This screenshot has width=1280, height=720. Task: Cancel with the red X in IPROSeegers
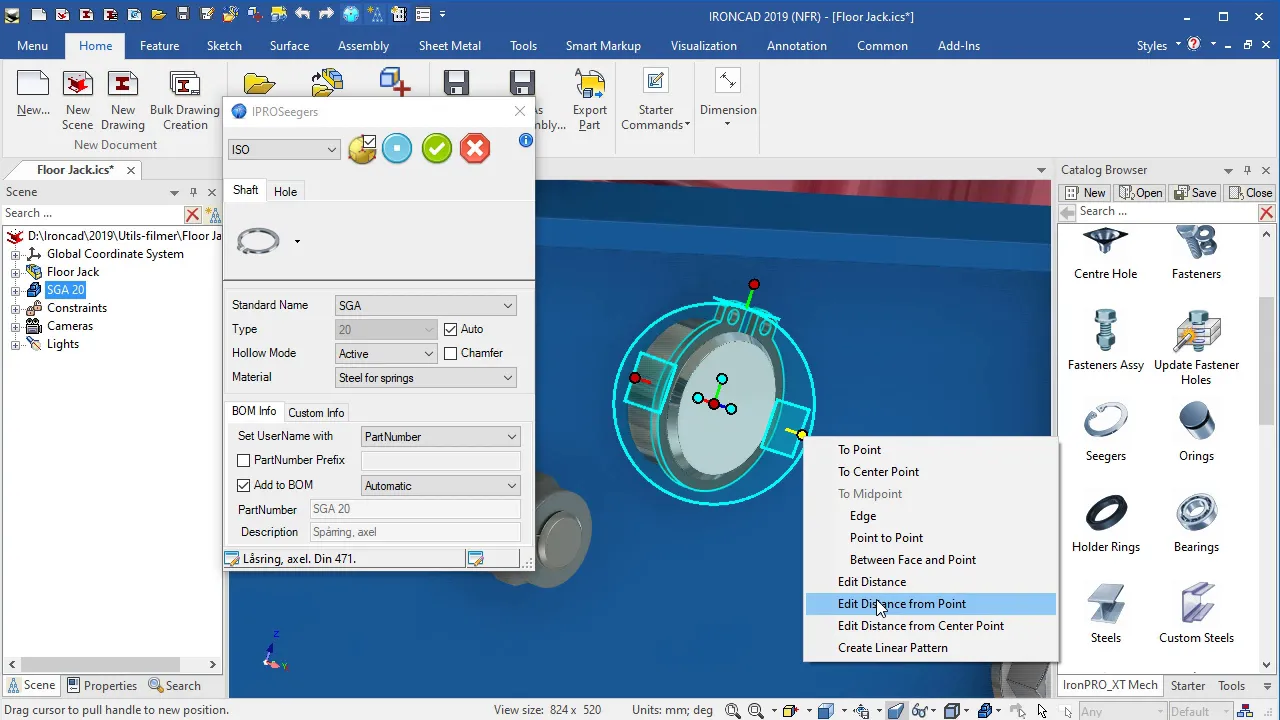pyautogui.click(x=475, y=149)
